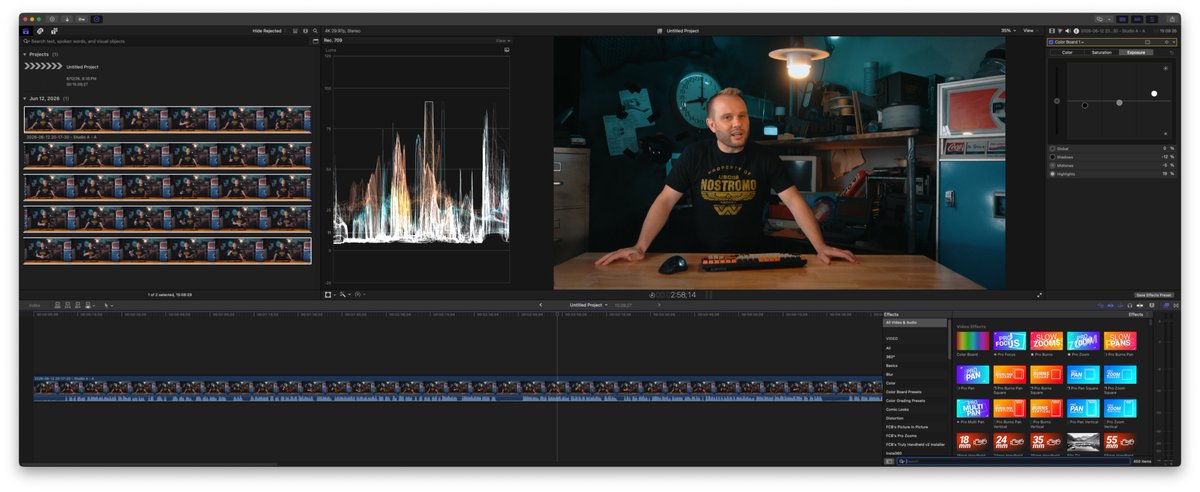The image size is (1200, 492).
Task: Select the Studio A clip in timeline
Action: click(458, 389)
